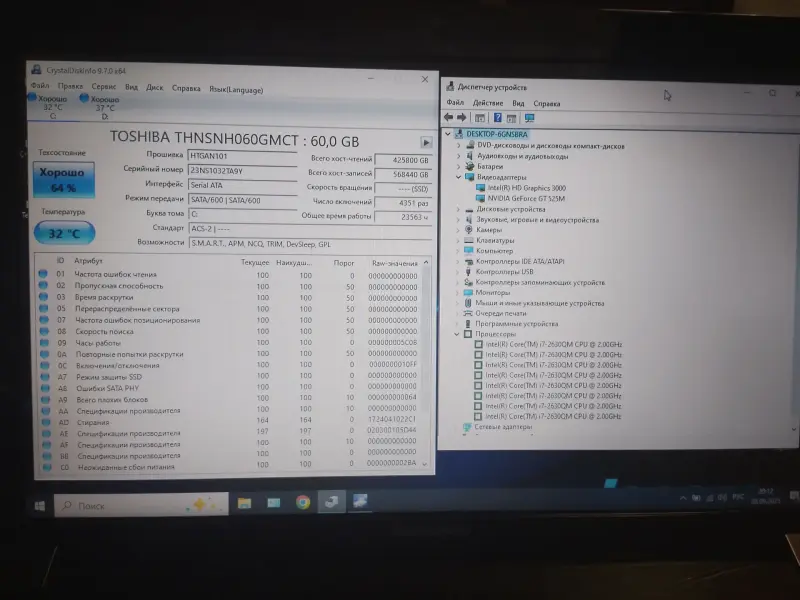The image size is (800, 600).
Task: Click NVIDIA GeForce GT 525M adapter icon
Action: [480, 198]
